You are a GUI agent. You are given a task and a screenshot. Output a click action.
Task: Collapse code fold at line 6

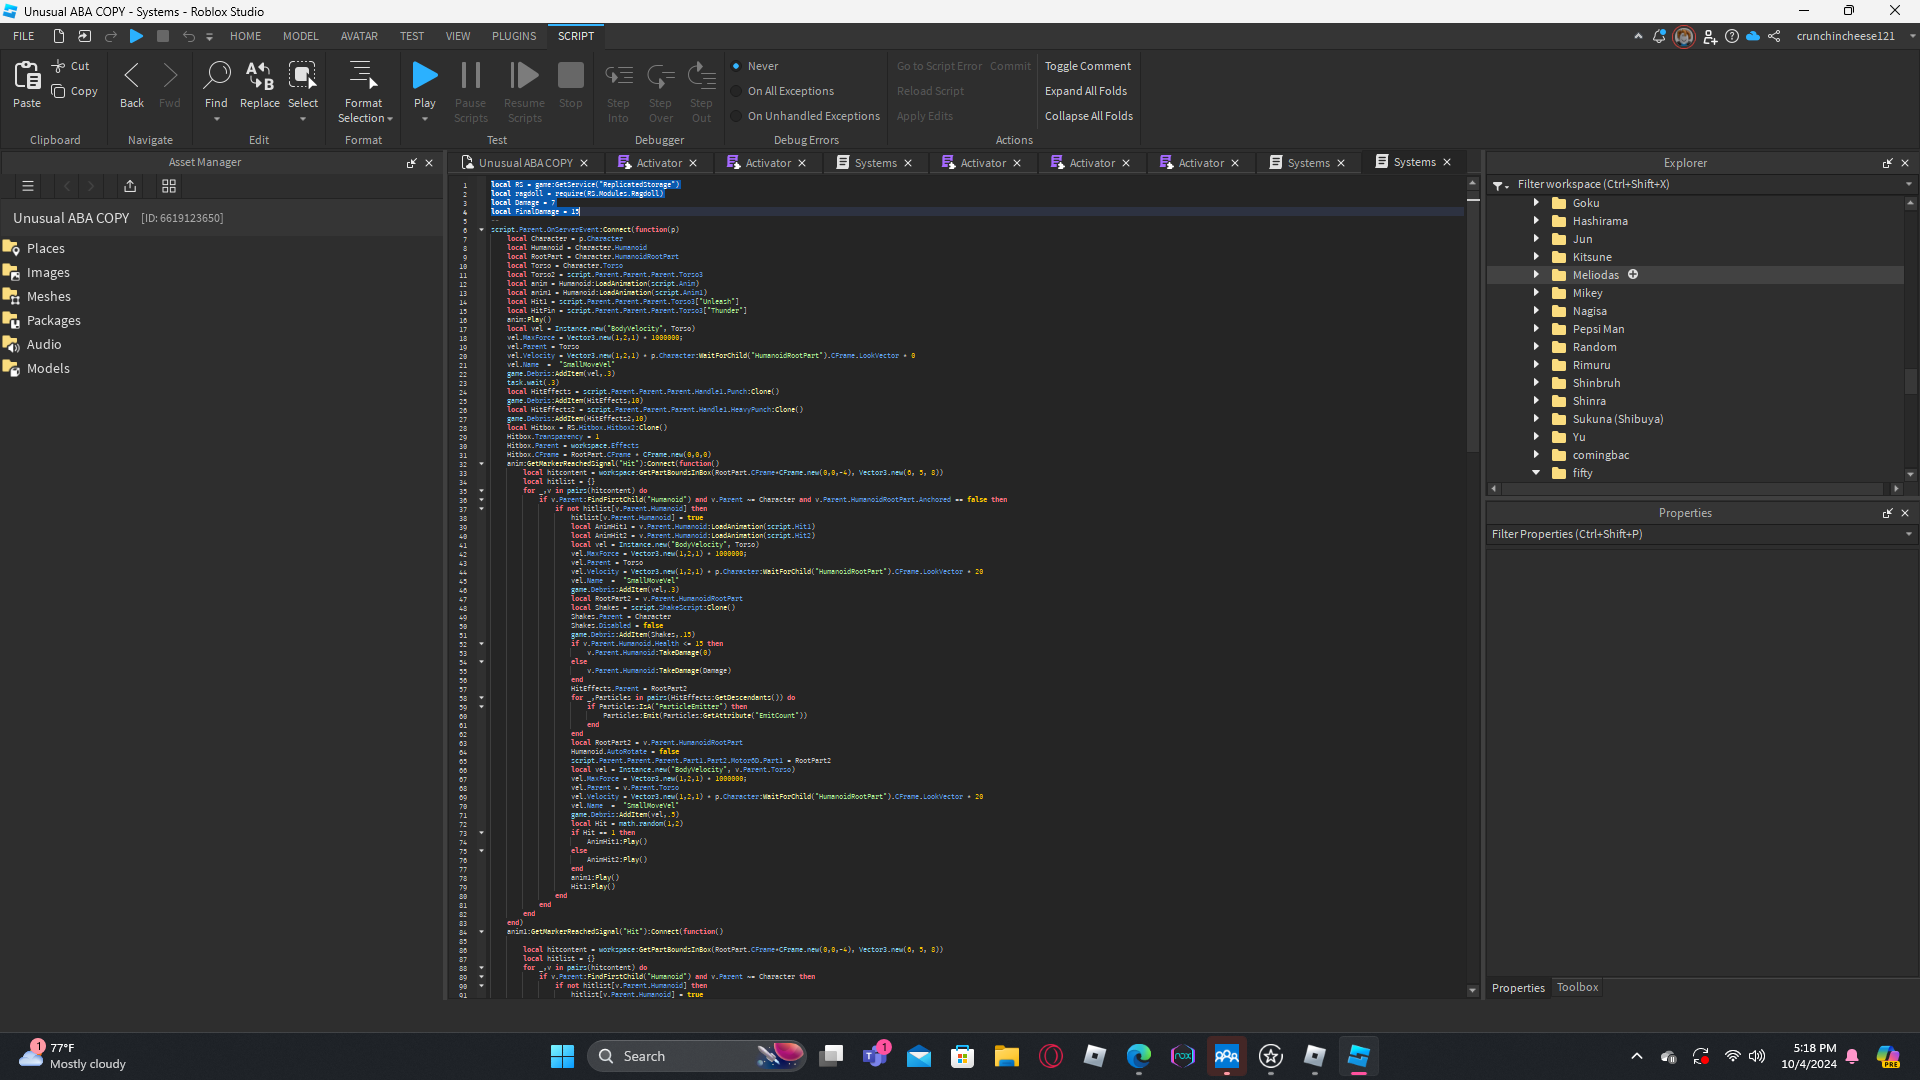click(x=481, y=230)
